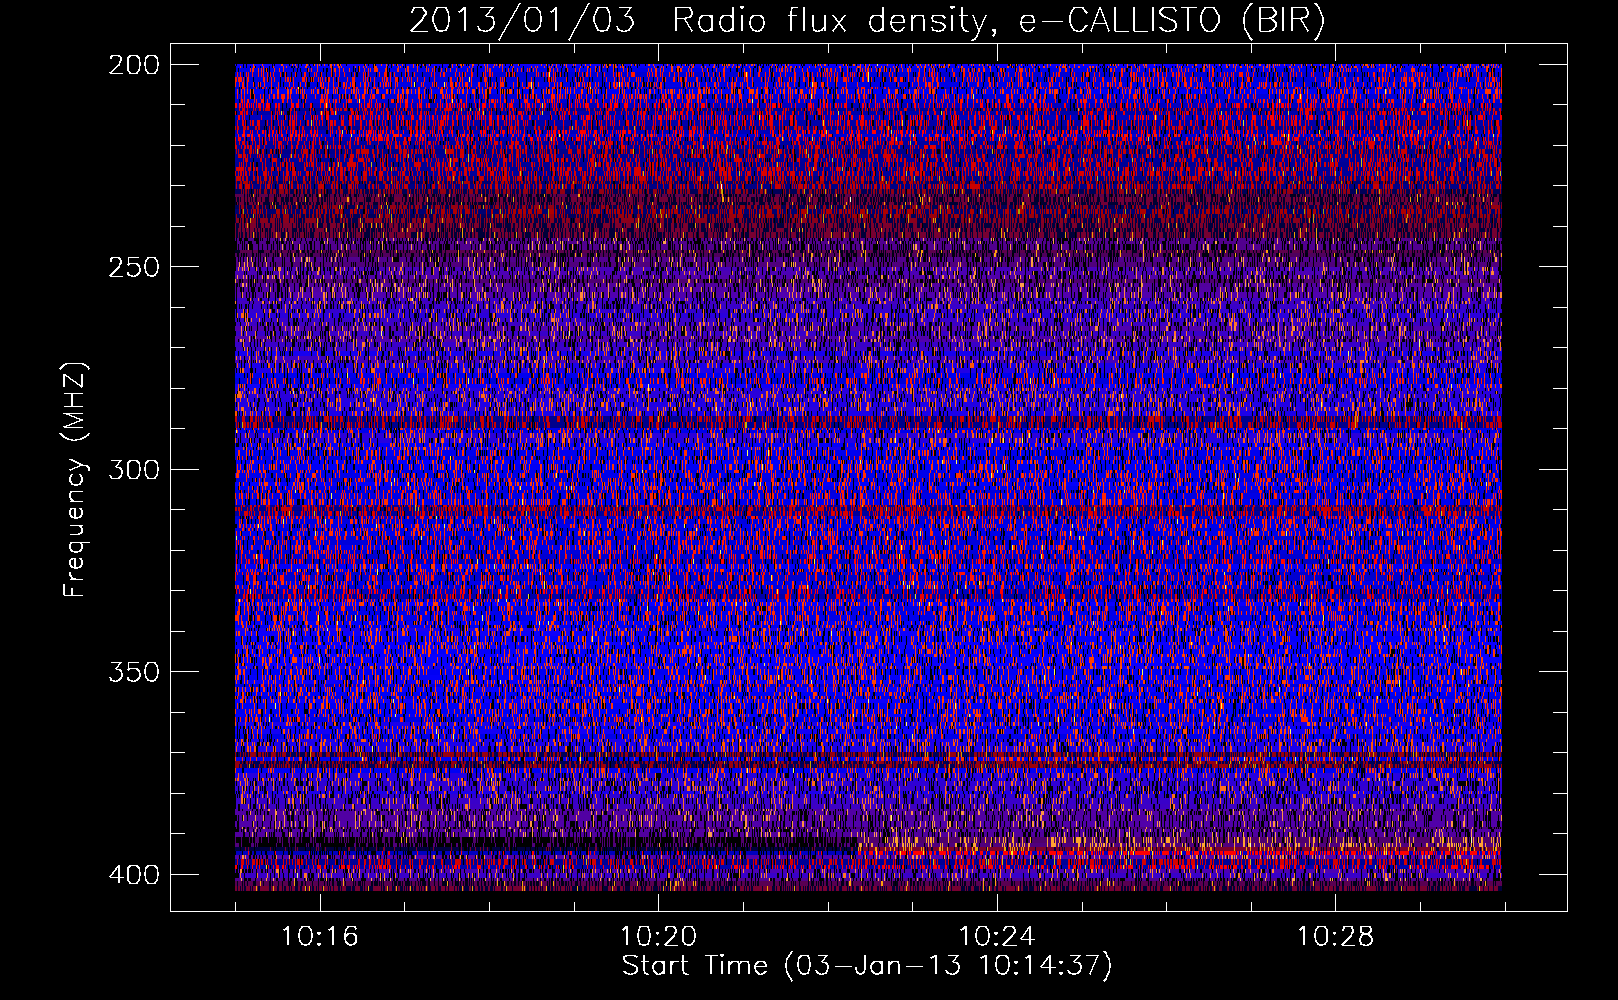Image resolution: width=1618 pixels, height=1000 pixels.
Task: Click the 'Start Time (03-Jan-13 10:14:37)' label
Action: tap(867, 966)
